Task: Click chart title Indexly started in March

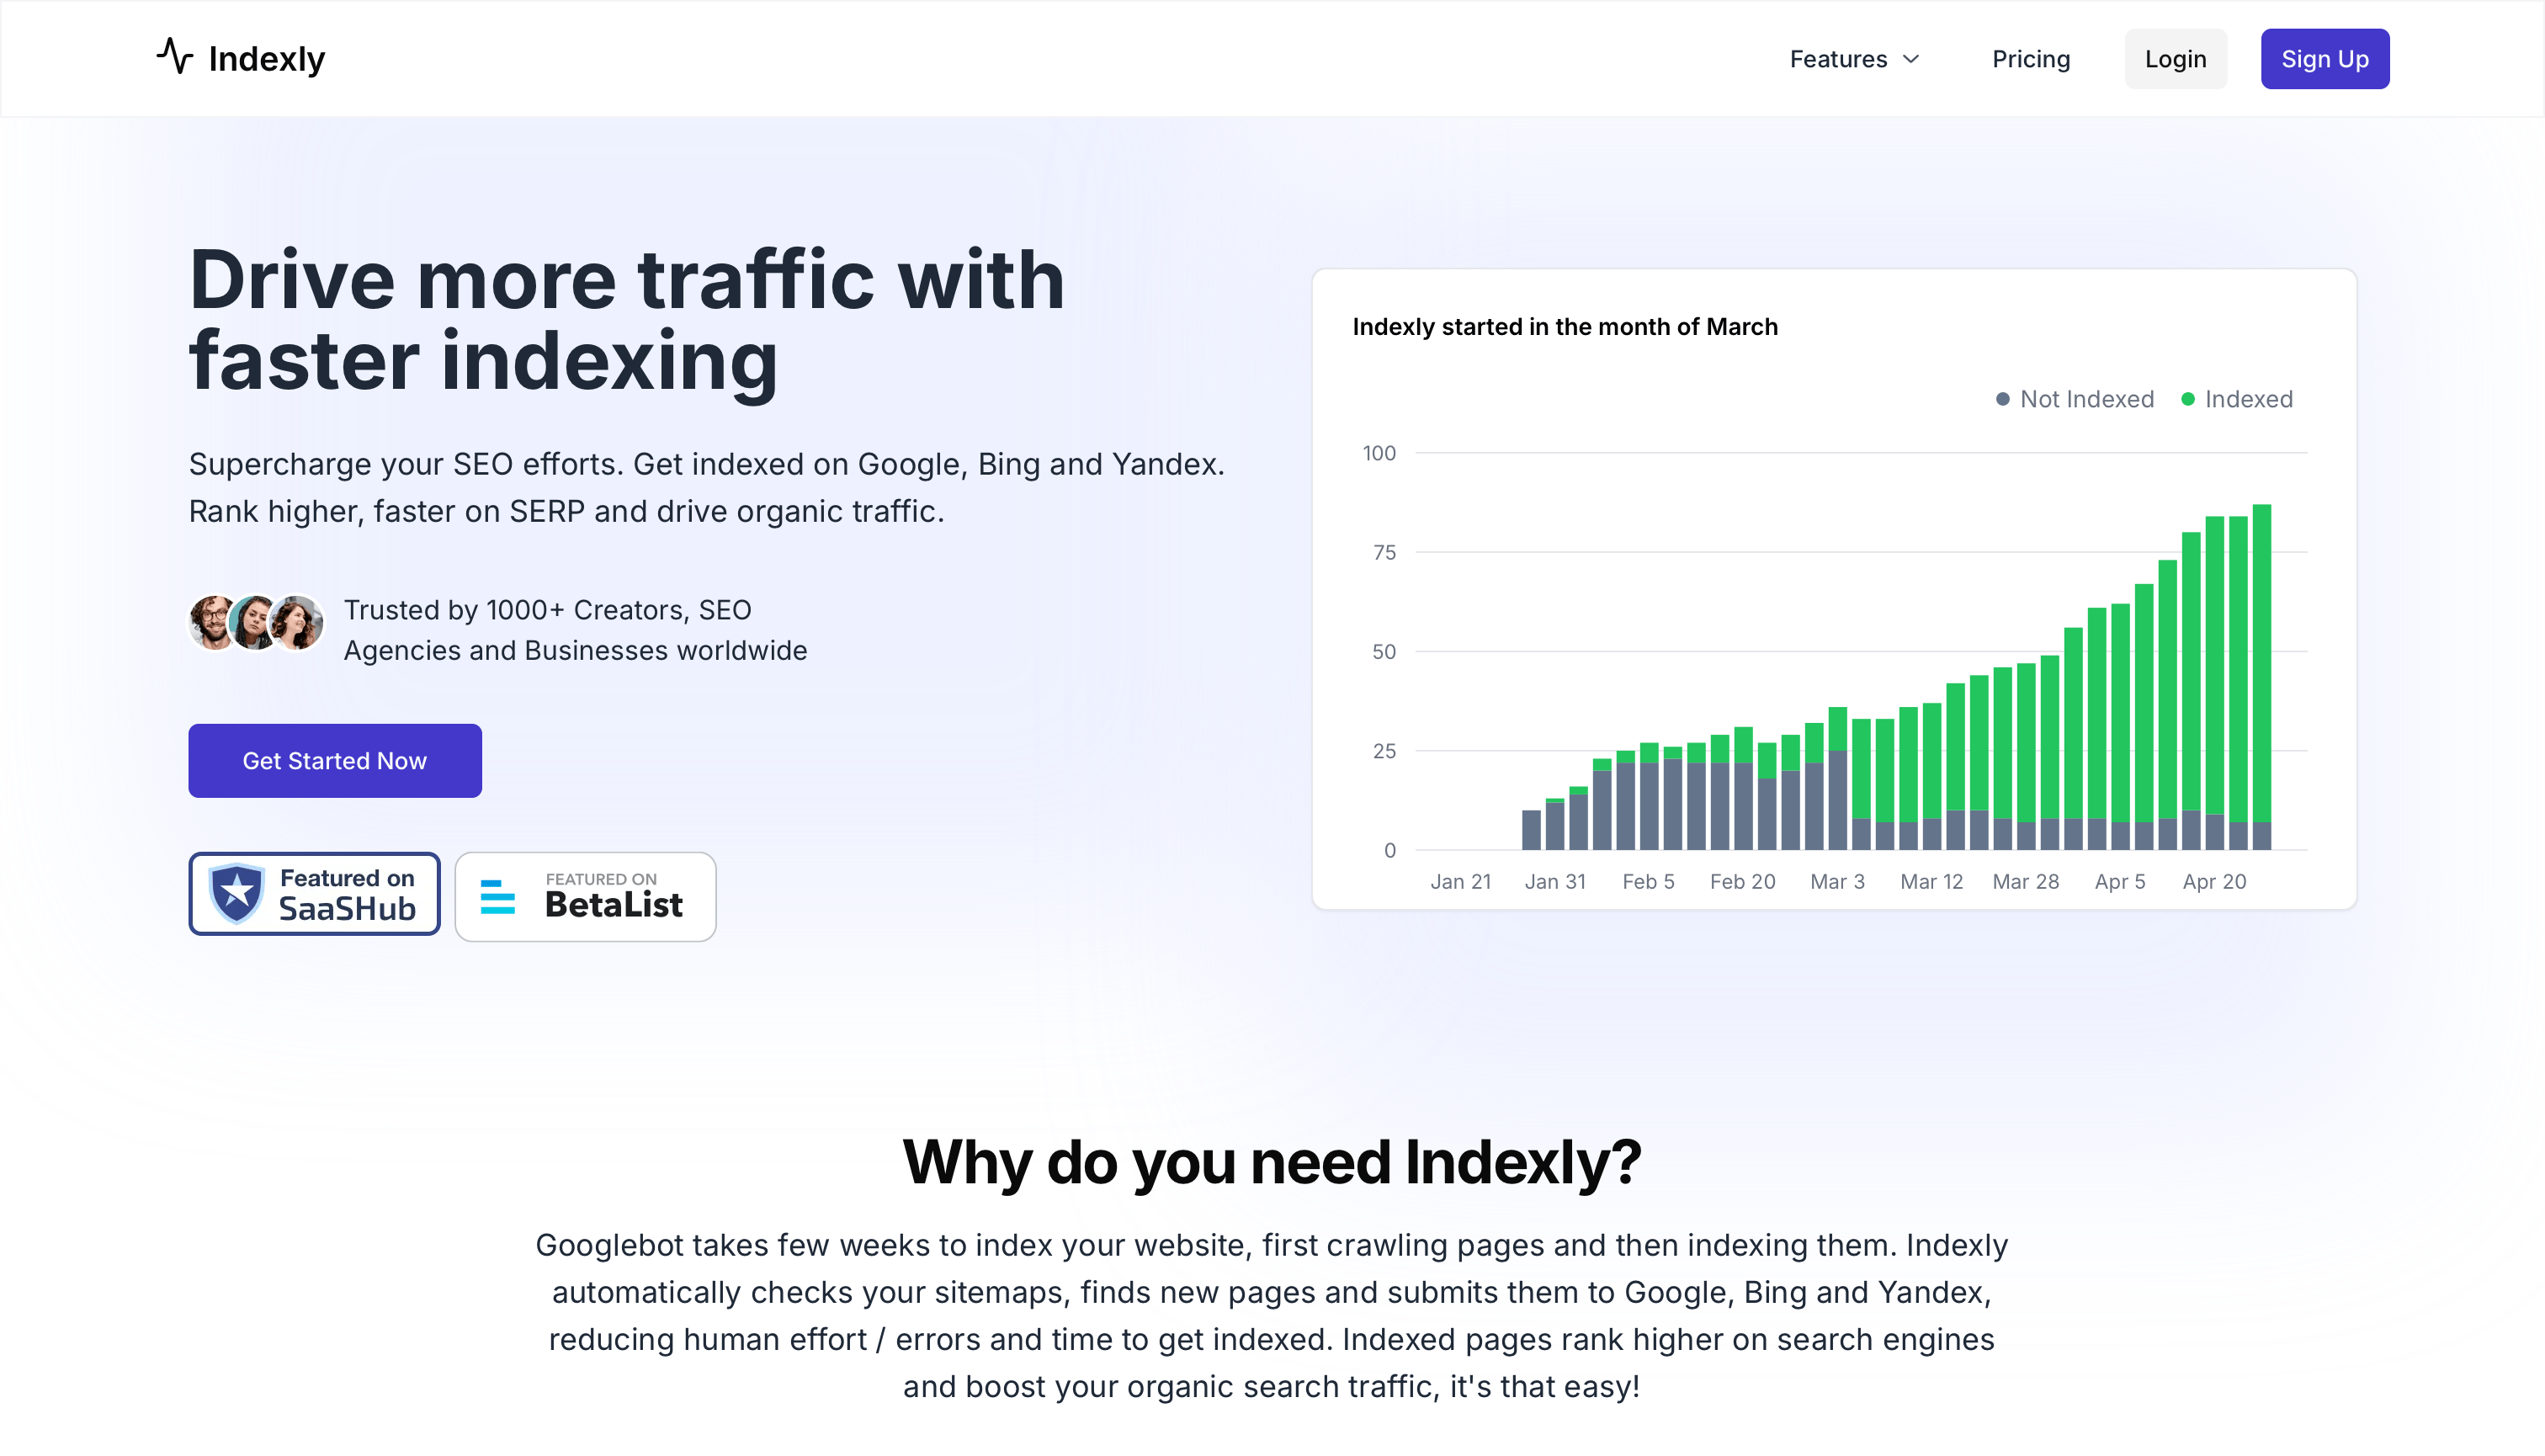Action: pos(1565,327)
